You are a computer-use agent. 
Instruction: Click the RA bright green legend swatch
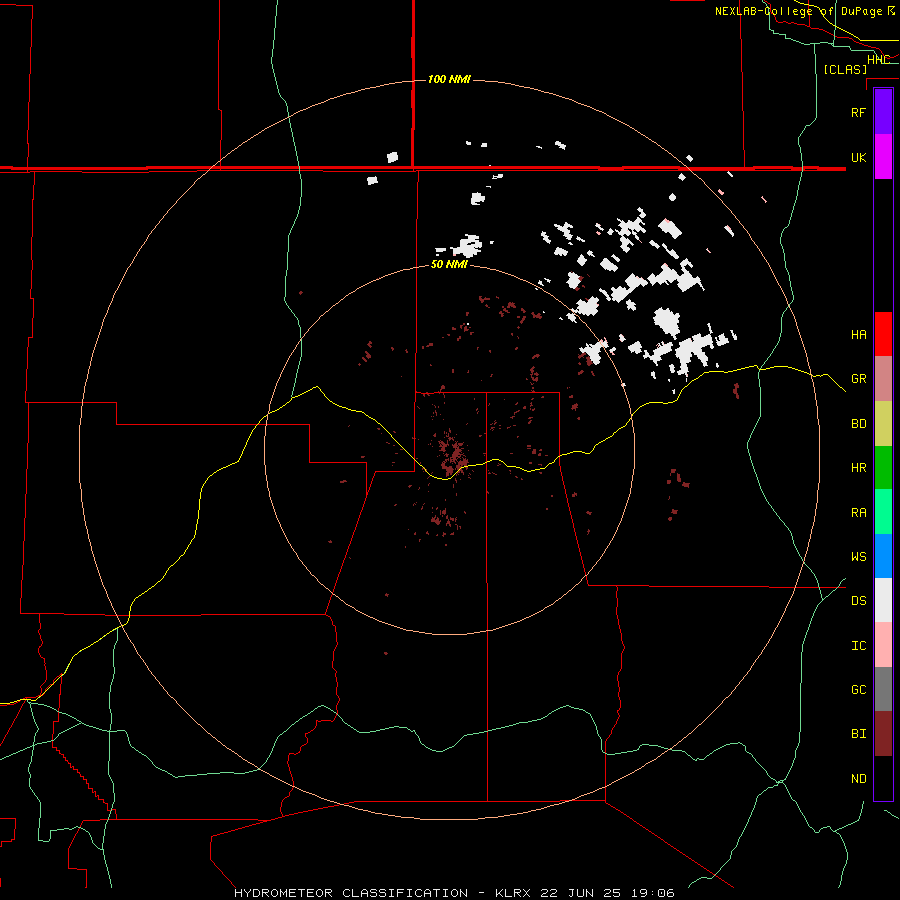coord(883,512)
